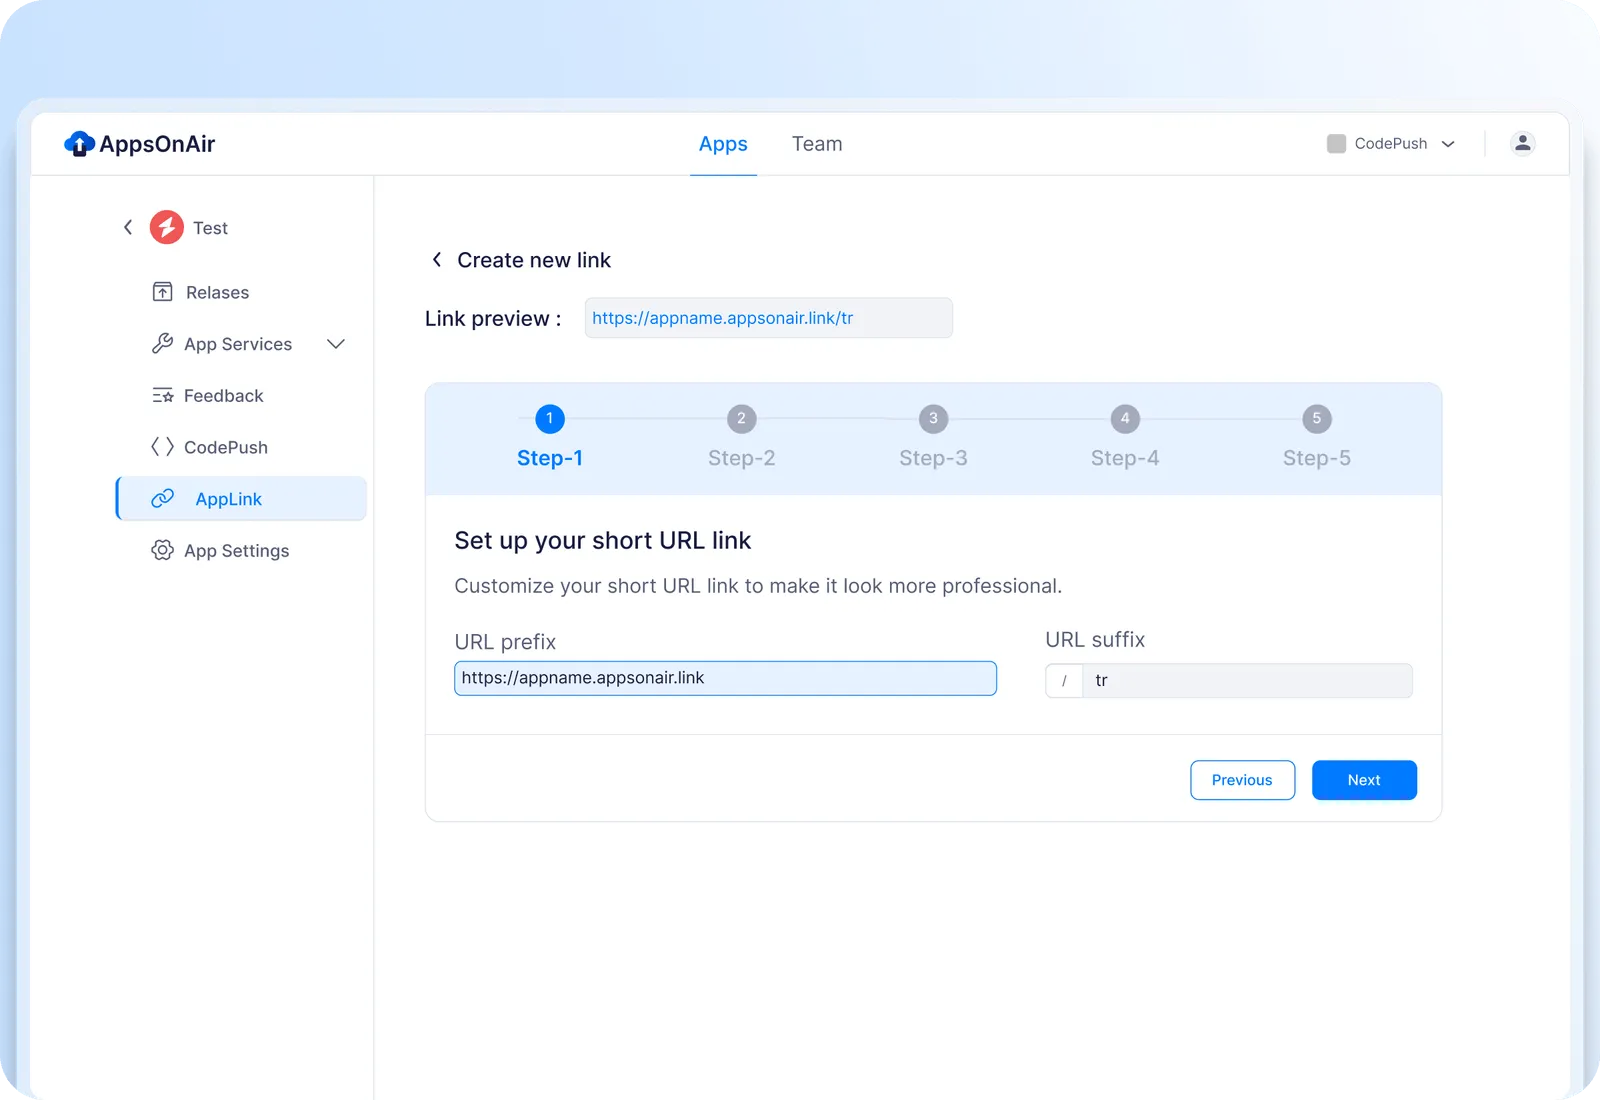The image size is (1600, 1100).
Task: Jump to step 4 circle
Action: [x=1125, y=419]
